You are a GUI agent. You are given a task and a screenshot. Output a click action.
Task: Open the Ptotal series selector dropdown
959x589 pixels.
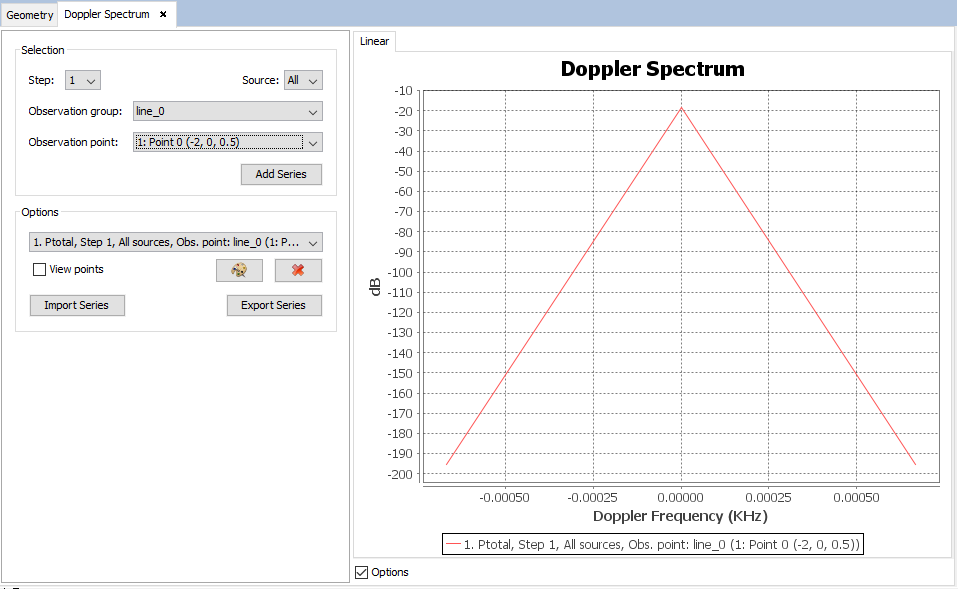click(x=176, y=242)
